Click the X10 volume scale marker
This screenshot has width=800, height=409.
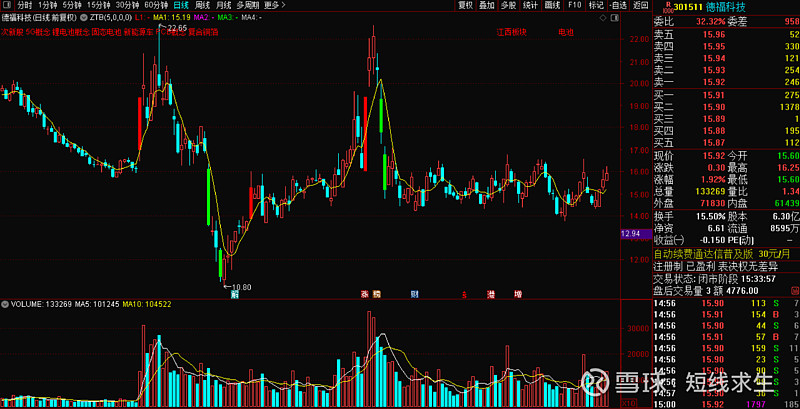click(630, 404)
